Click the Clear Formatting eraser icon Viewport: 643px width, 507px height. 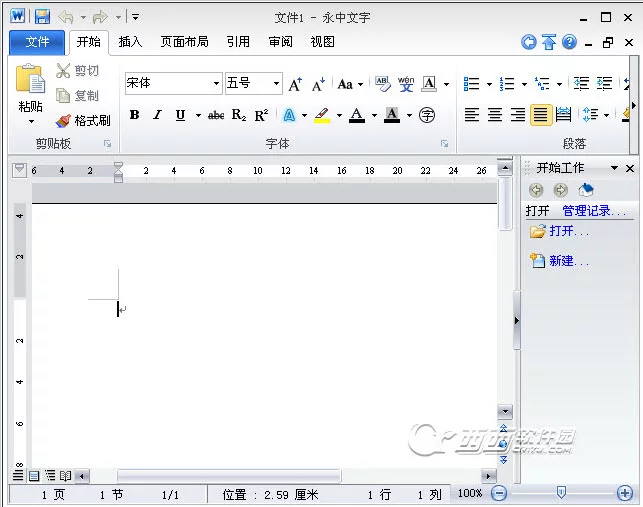pyautogui.click(x=383, y=84)
